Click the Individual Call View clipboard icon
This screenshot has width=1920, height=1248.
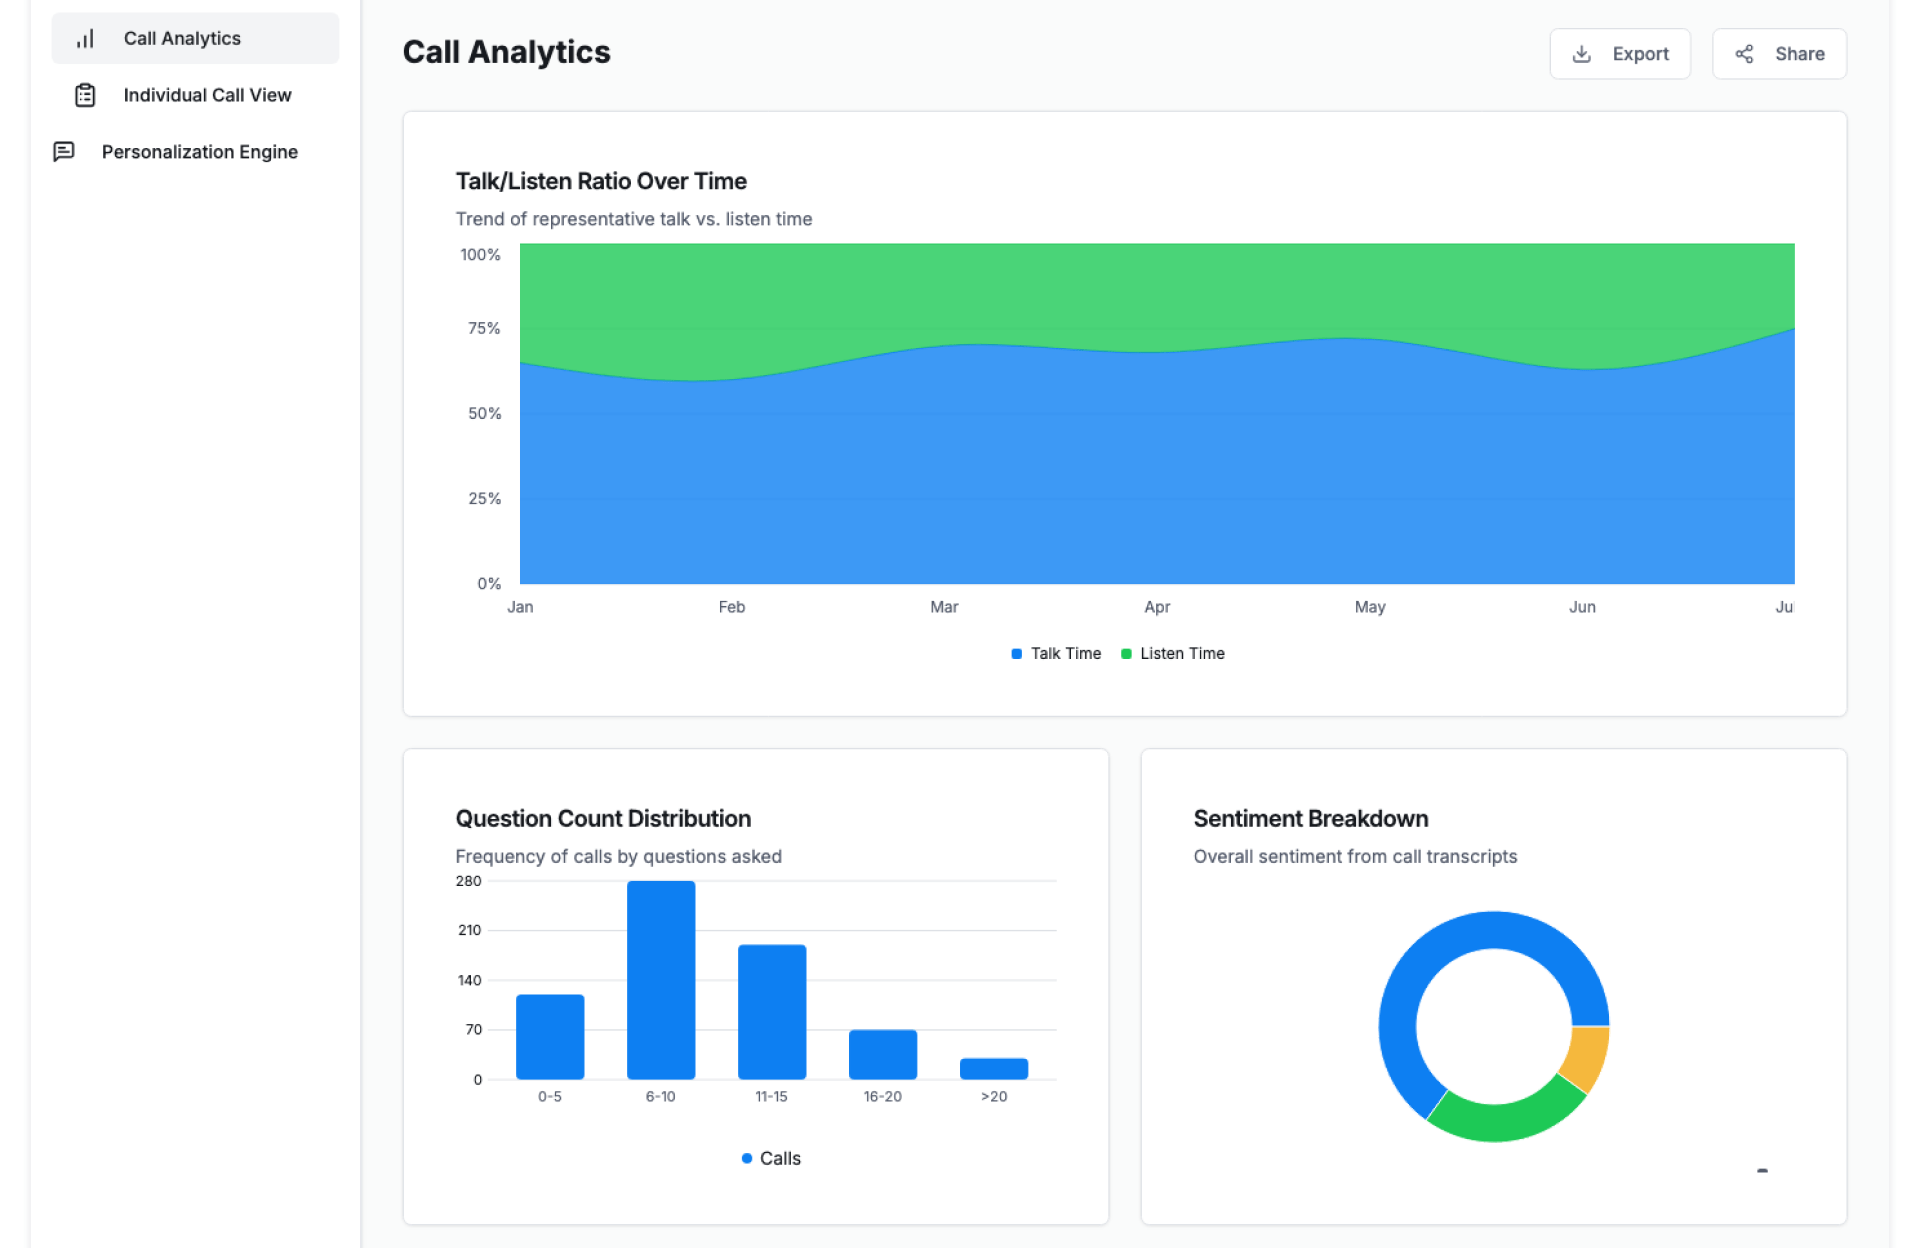(85, 95)
